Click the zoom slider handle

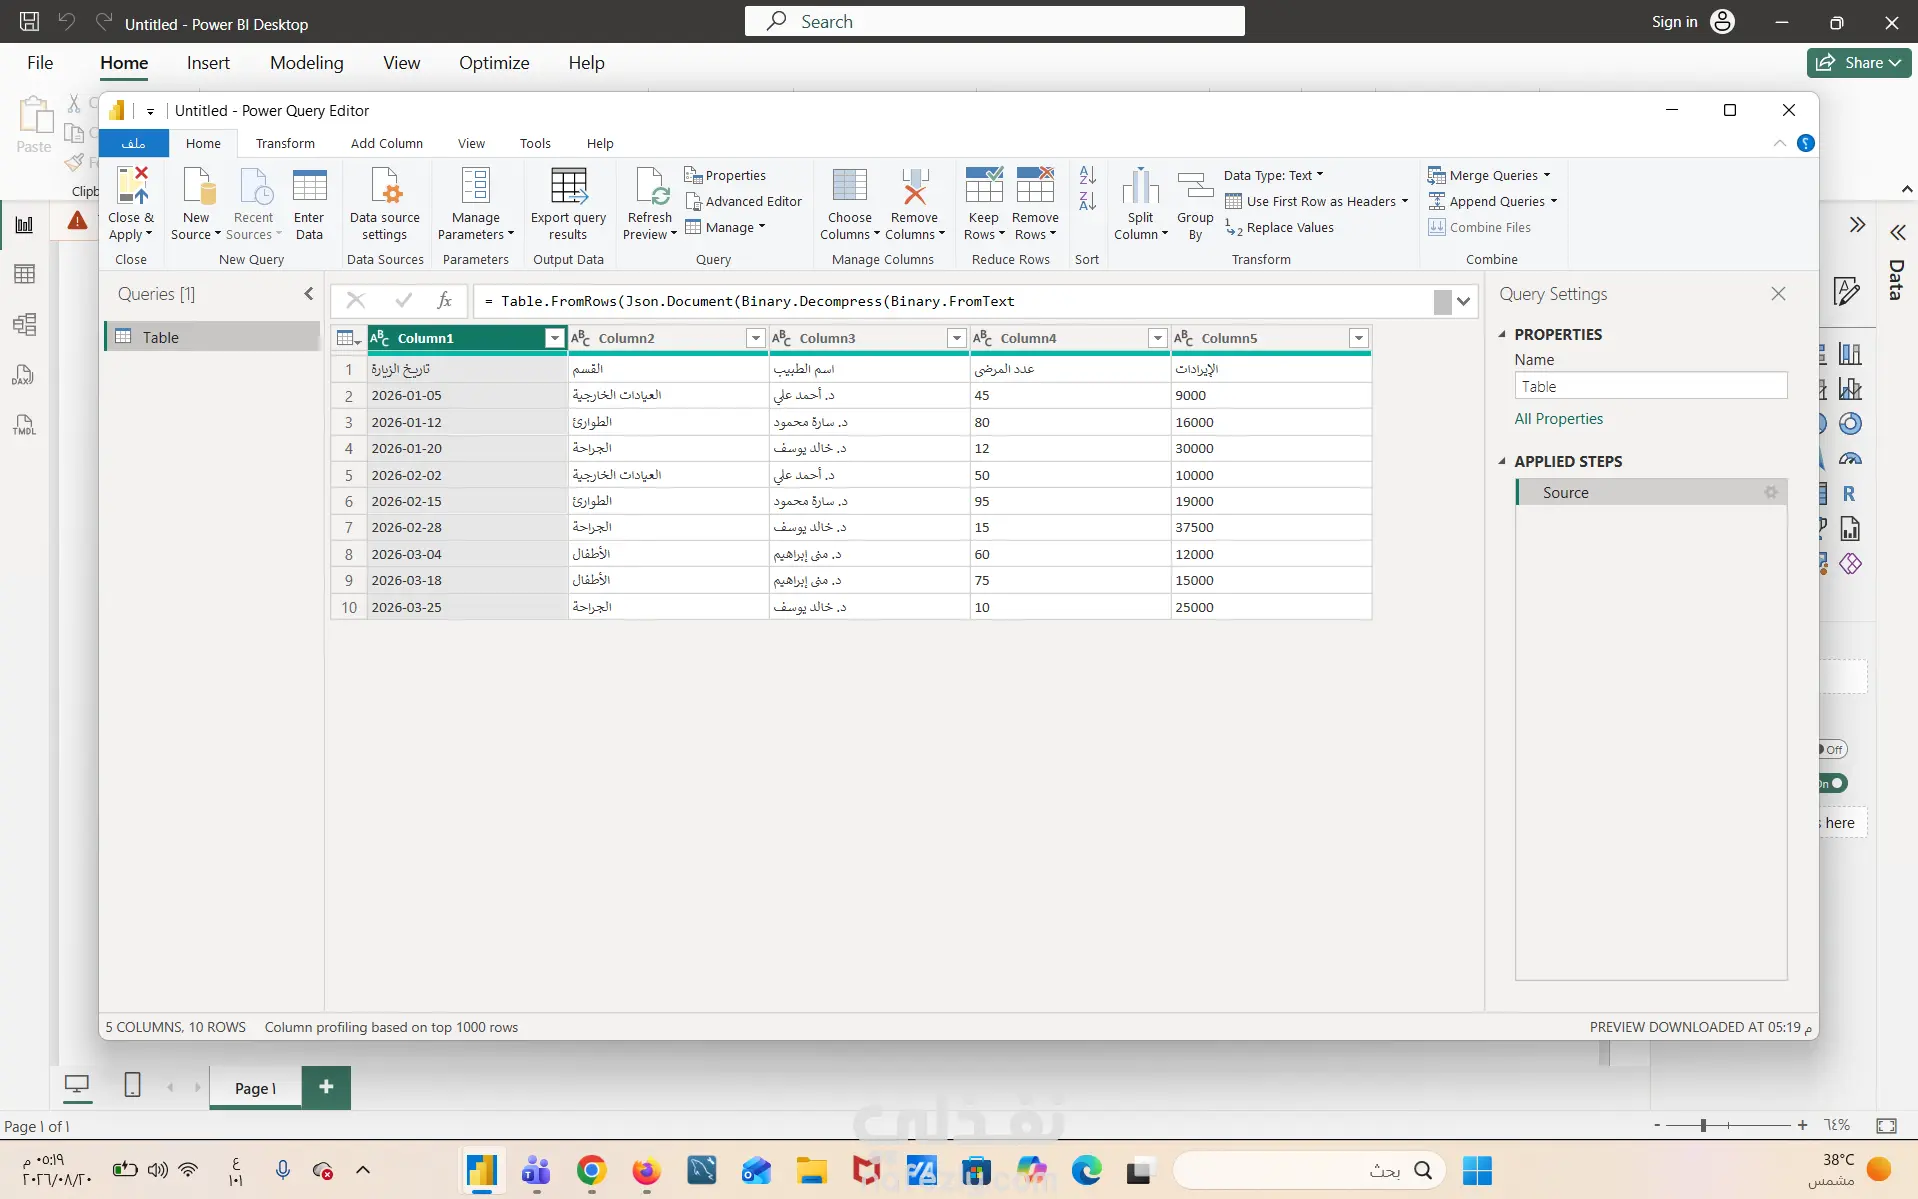pos(1703,1125)
